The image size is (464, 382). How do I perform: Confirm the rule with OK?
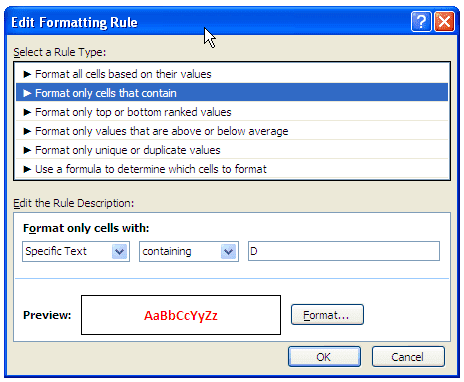pos(324,357)
